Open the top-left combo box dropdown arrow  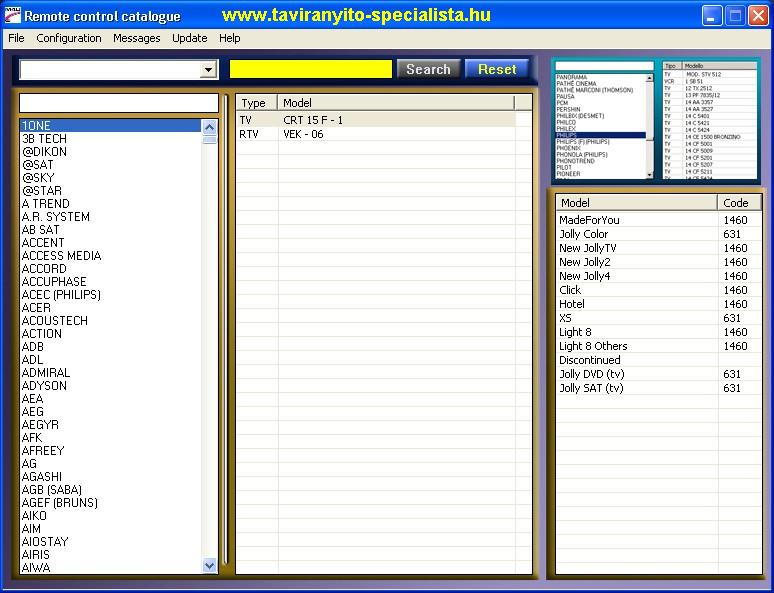(209, 70)
